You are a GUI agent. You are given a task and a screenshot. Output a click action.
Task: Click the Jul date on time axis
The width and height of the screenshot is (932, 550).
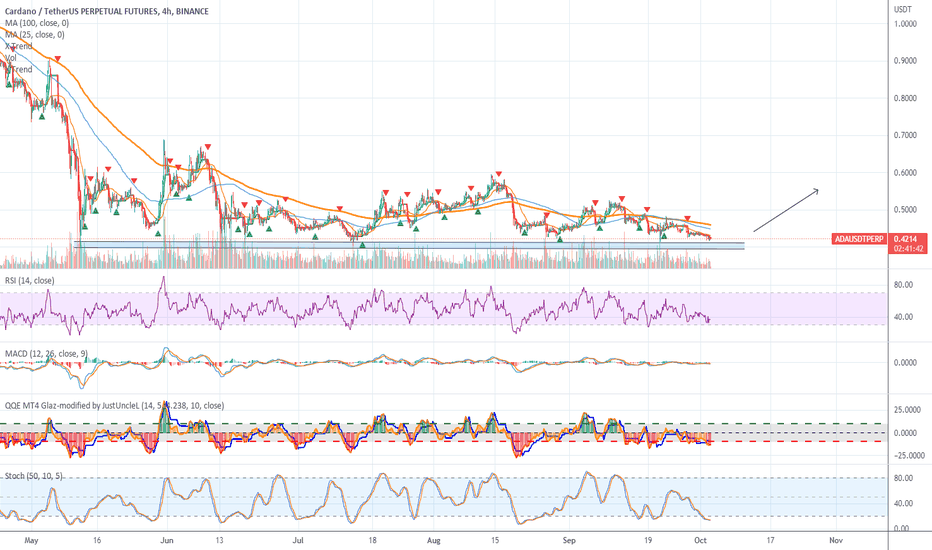298,540
